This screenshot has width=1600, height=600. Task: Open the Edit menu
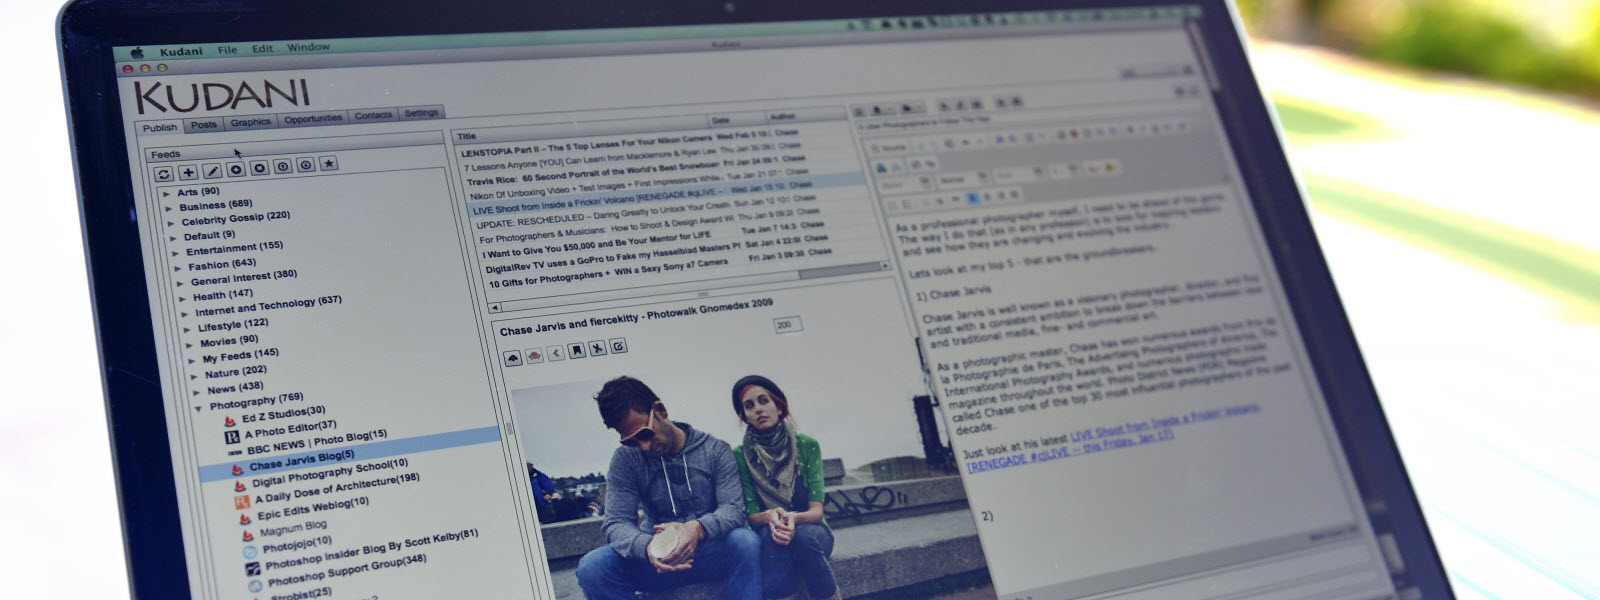[263, 49]
